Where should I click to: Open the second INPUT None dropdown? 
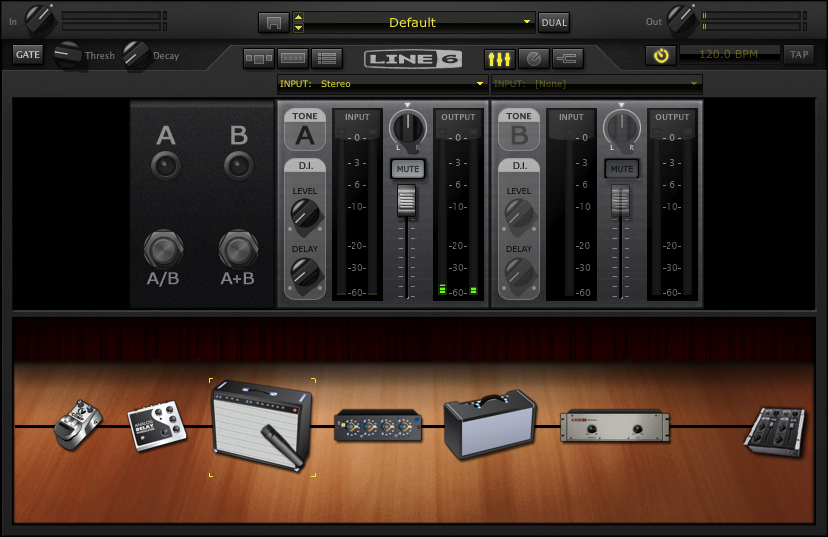click(597, 84)
